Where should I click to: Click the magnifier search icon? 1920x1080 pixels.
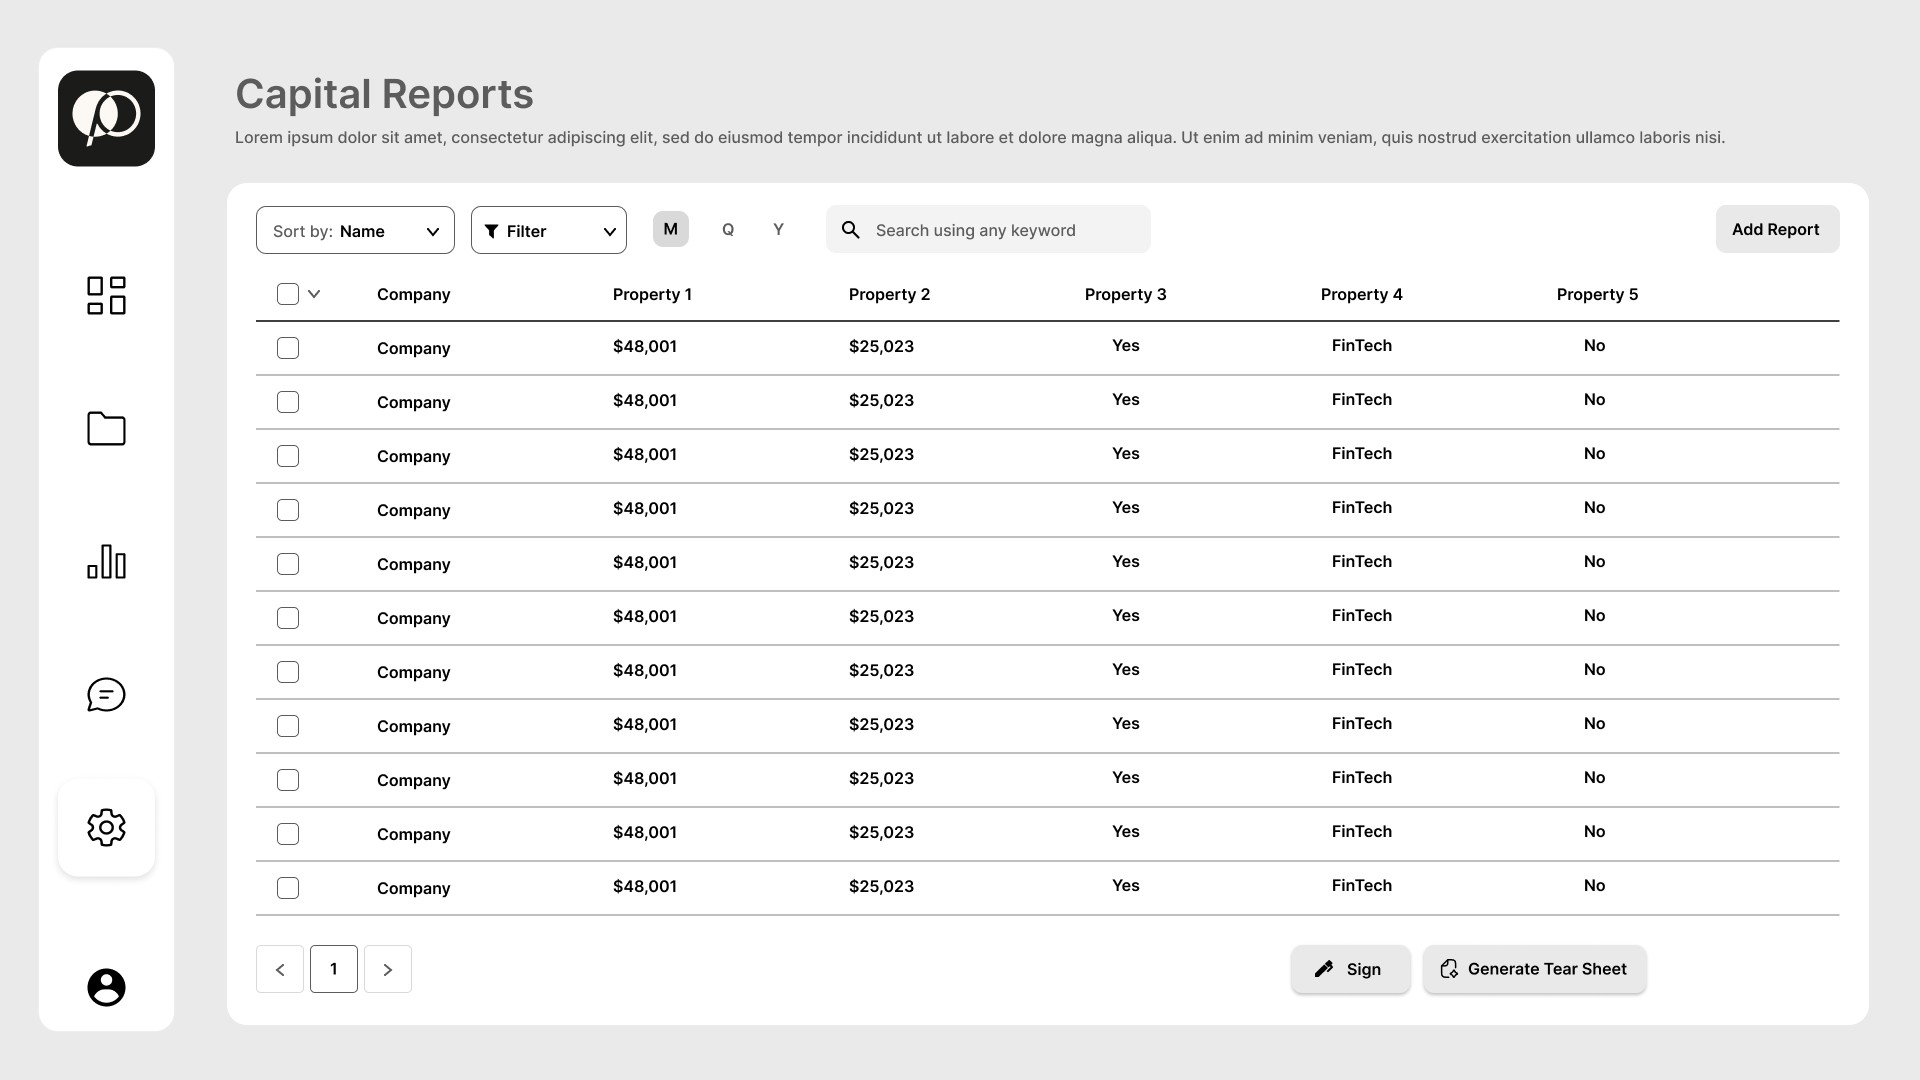click(851, 230)
